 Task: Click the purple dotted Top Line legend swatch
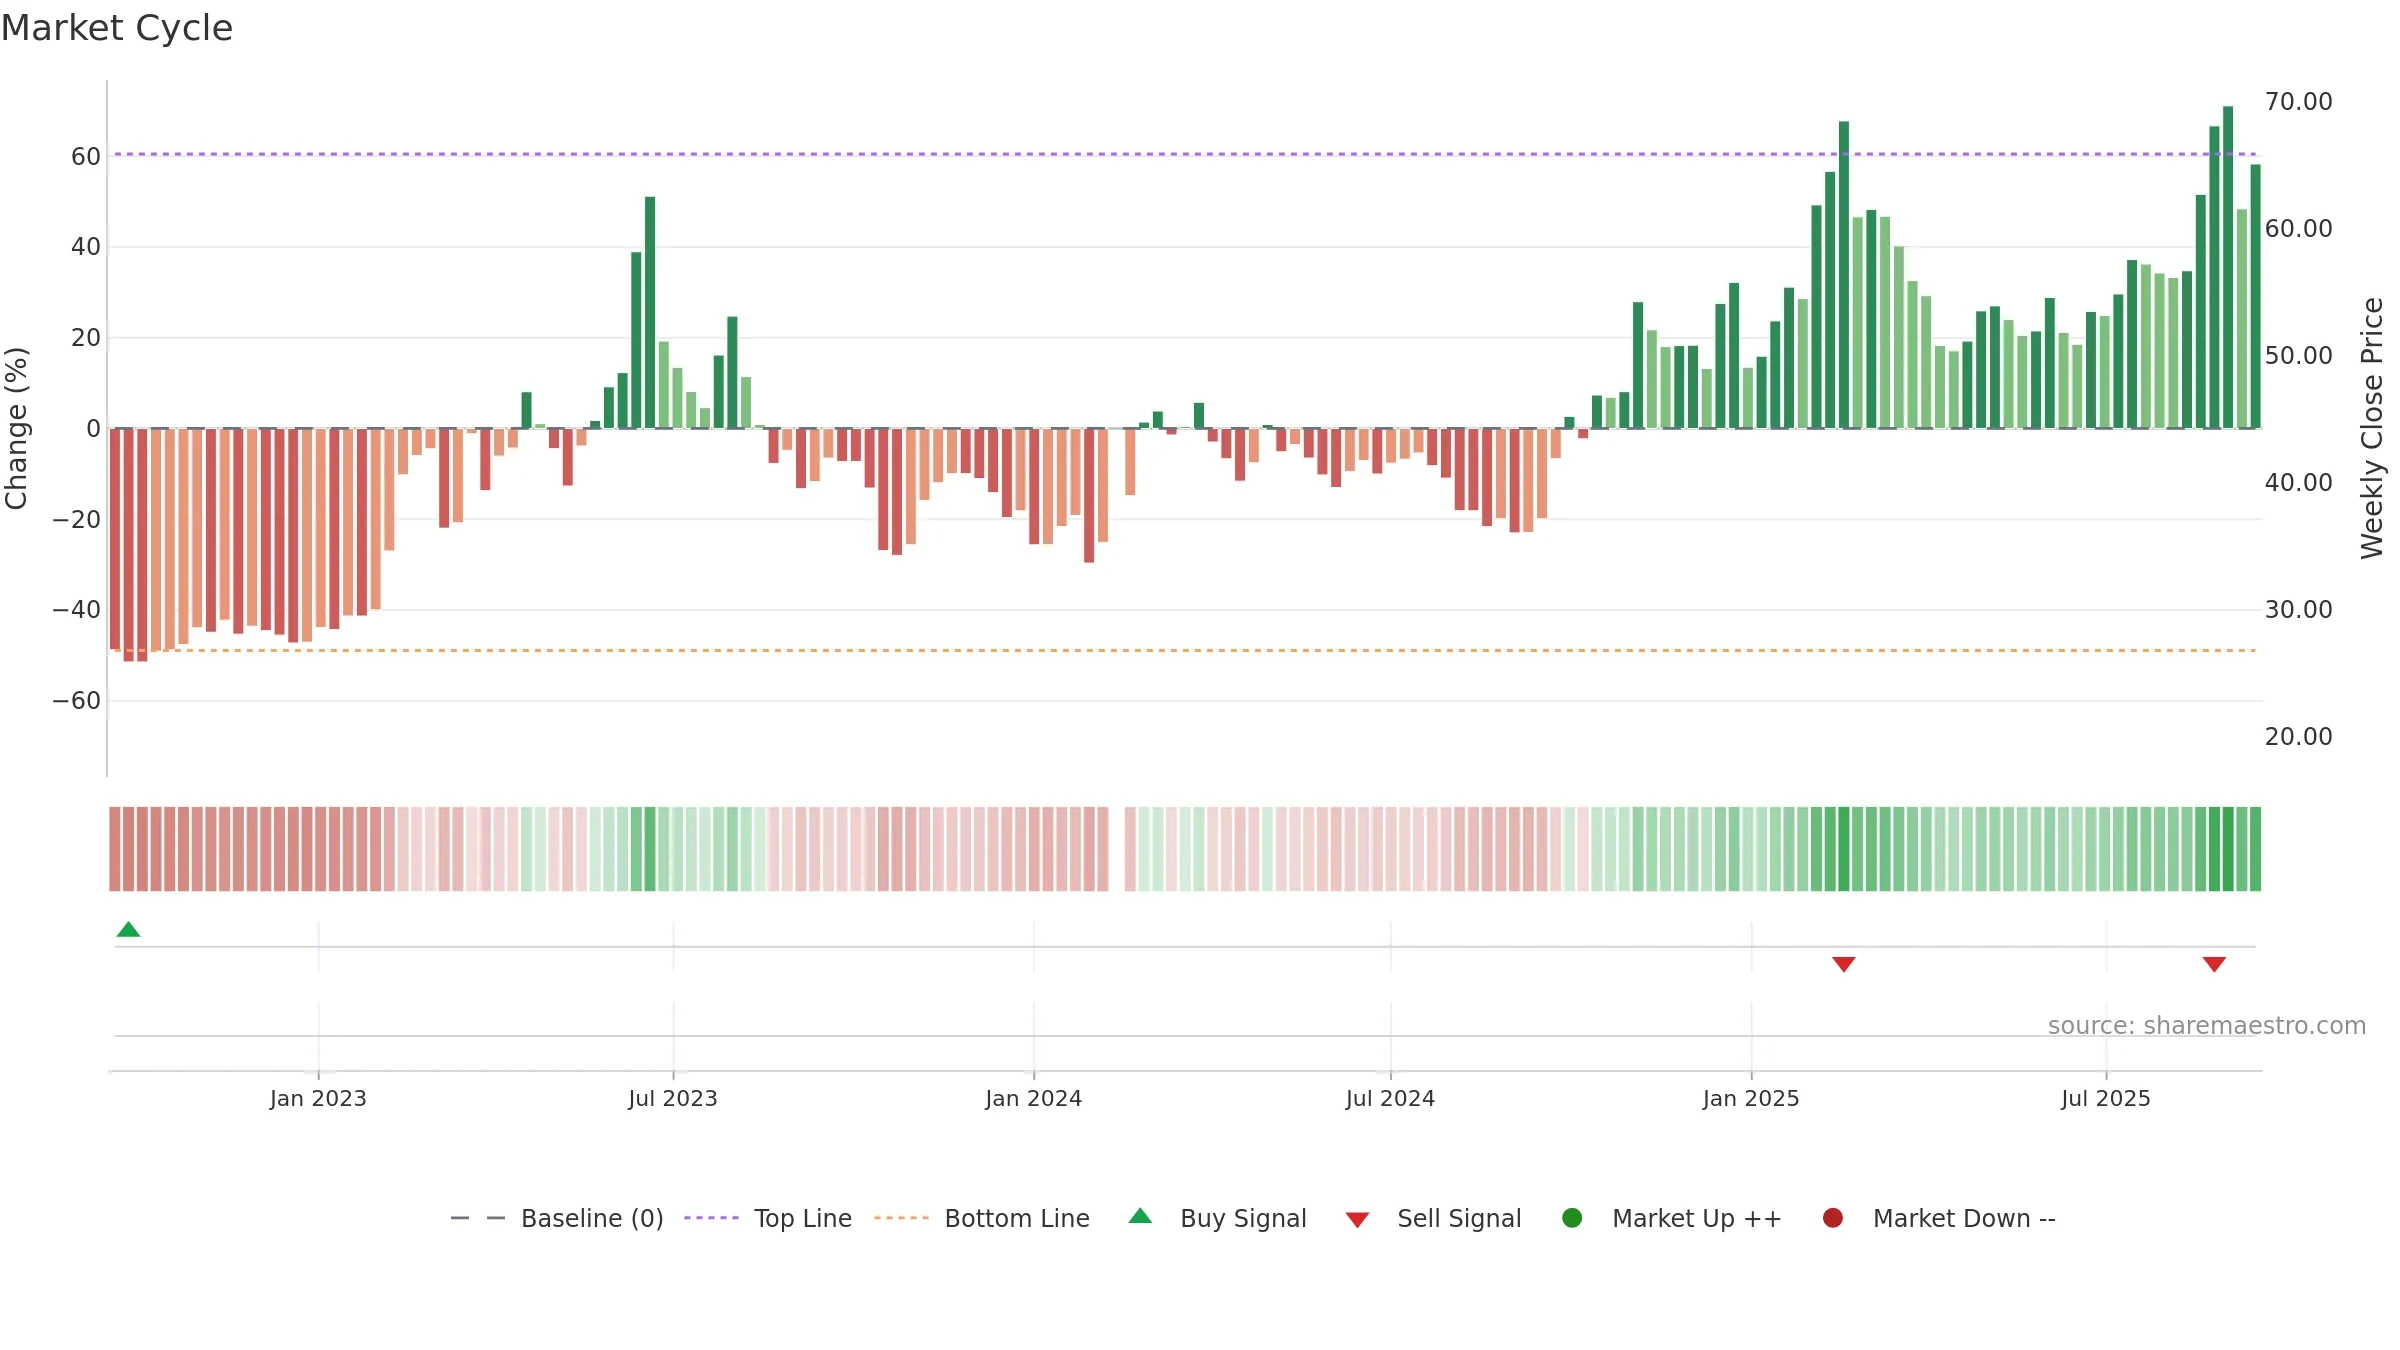[x=711, y=1218]
